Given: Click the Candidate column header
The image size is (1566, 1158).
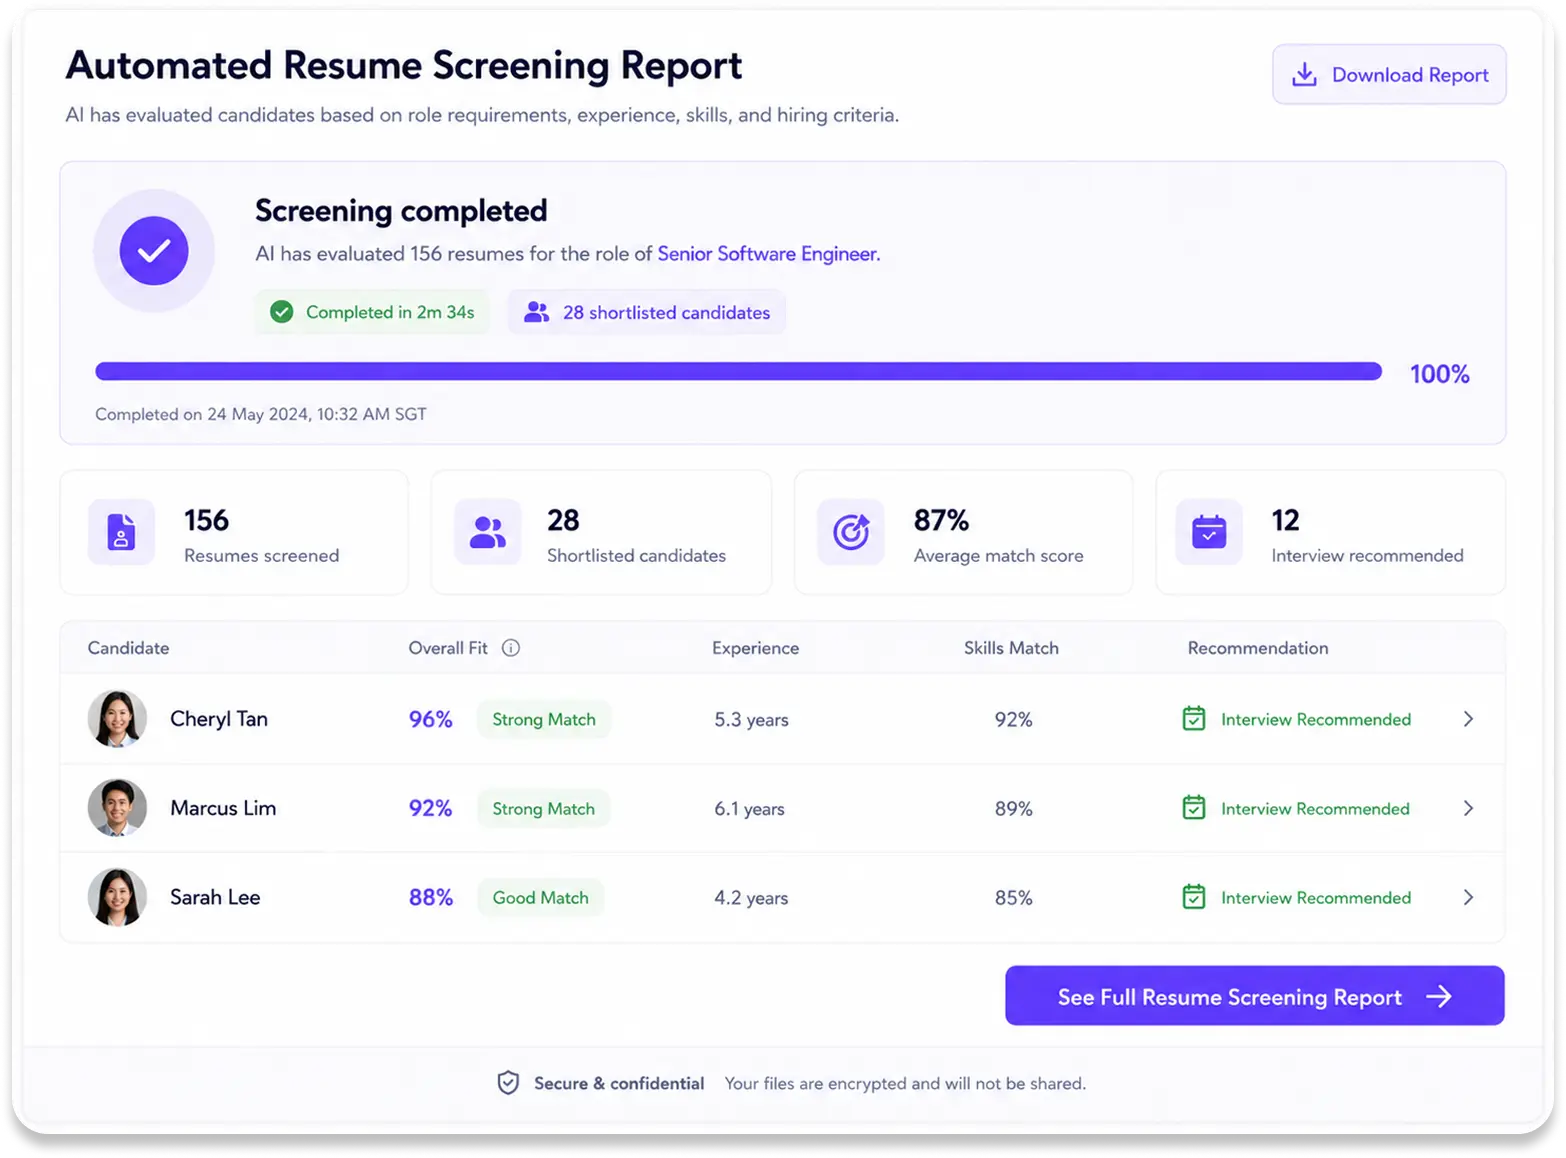Looking at the screenshot, I should pyautogui.click(x=128, y=648).
